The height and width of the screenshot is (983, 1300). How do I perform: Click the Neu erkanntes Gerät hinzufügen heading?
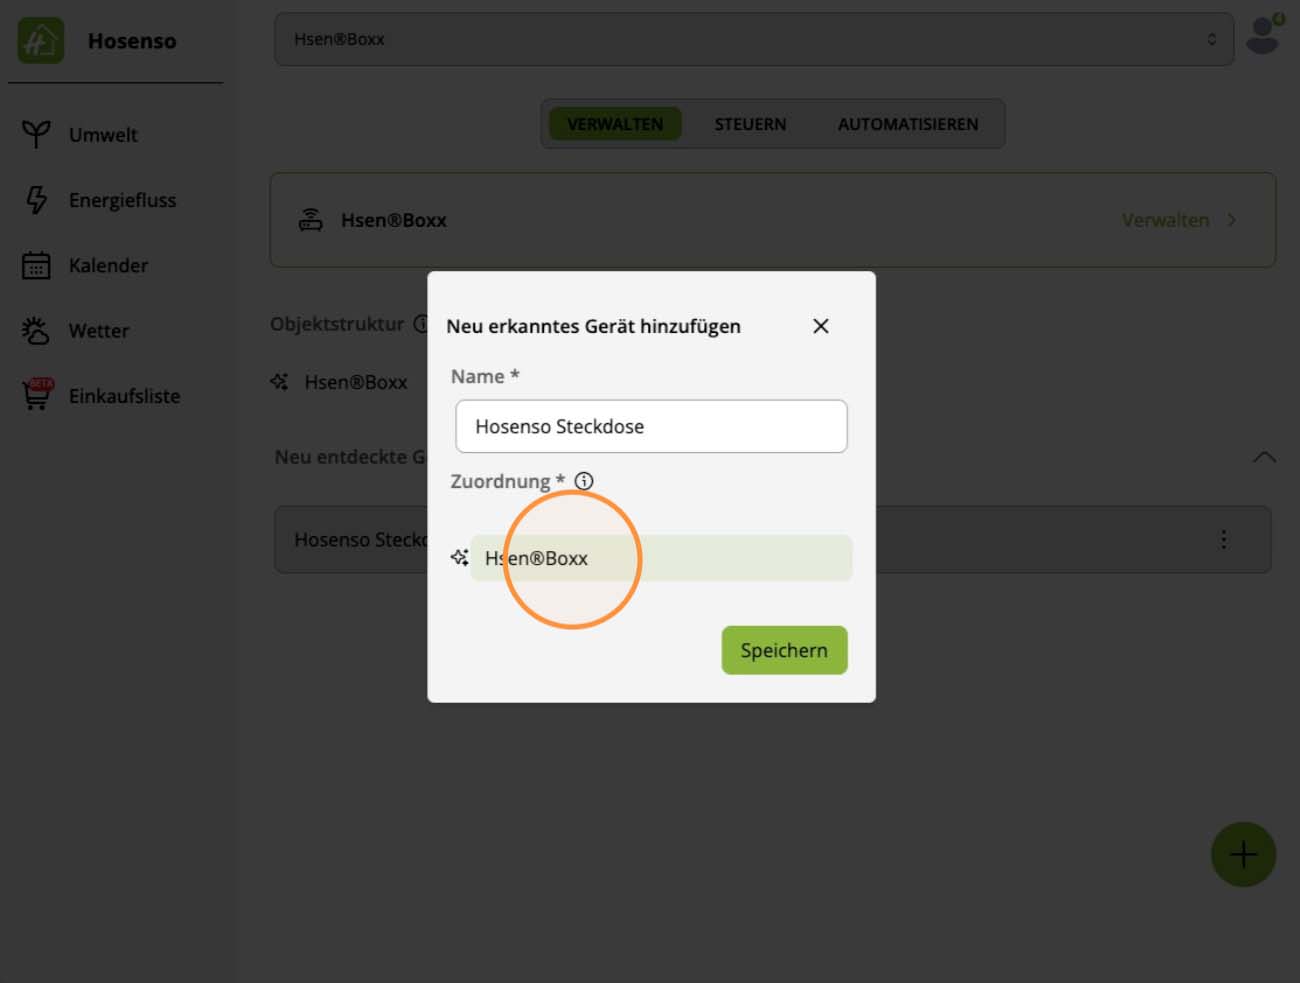tap(594, 326)
